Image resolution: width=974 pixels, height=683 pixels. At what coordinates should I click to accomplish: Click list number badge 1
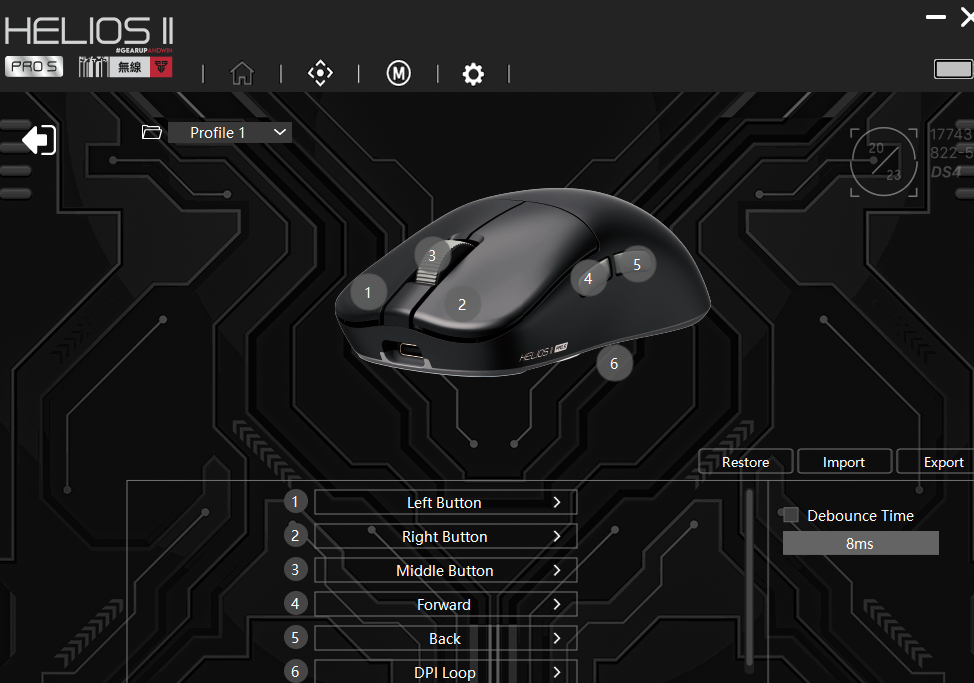(x=295, y=502)
